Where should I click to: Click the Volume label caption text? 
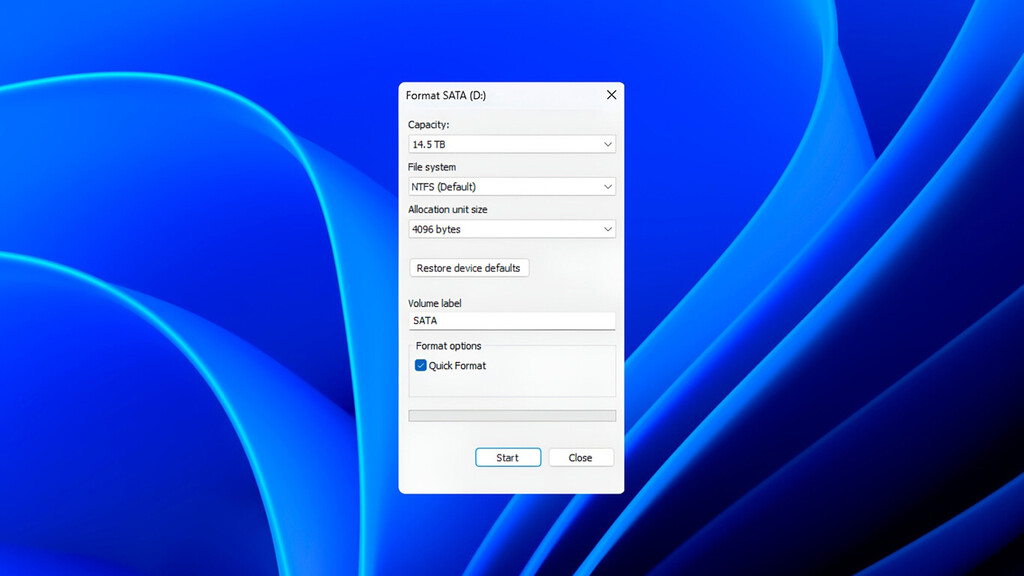pos(435,303)
